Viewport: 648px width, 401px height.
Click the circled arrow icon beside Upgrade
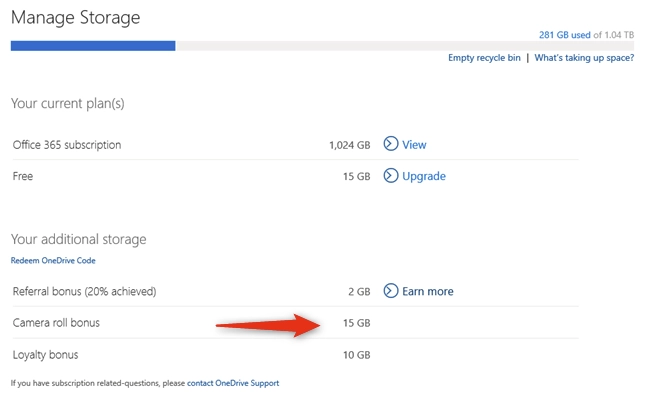pos(391,176)
